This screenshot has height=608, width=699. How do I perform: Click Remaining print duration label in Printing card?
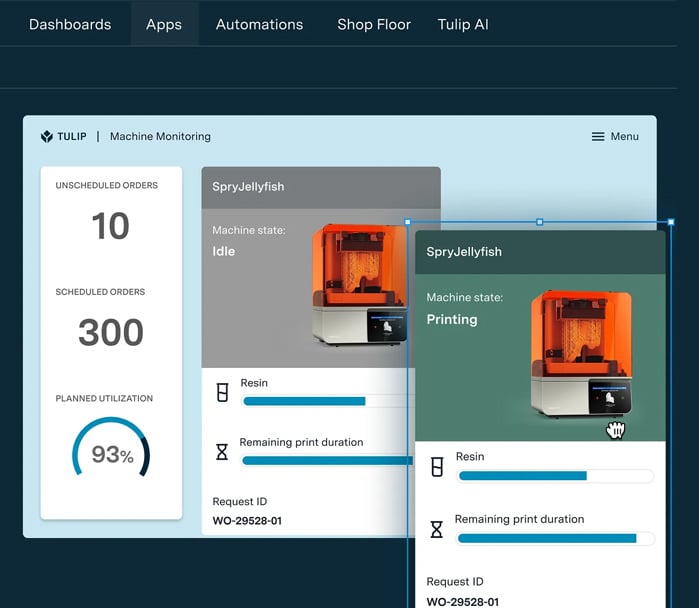[x=519, y=519]
